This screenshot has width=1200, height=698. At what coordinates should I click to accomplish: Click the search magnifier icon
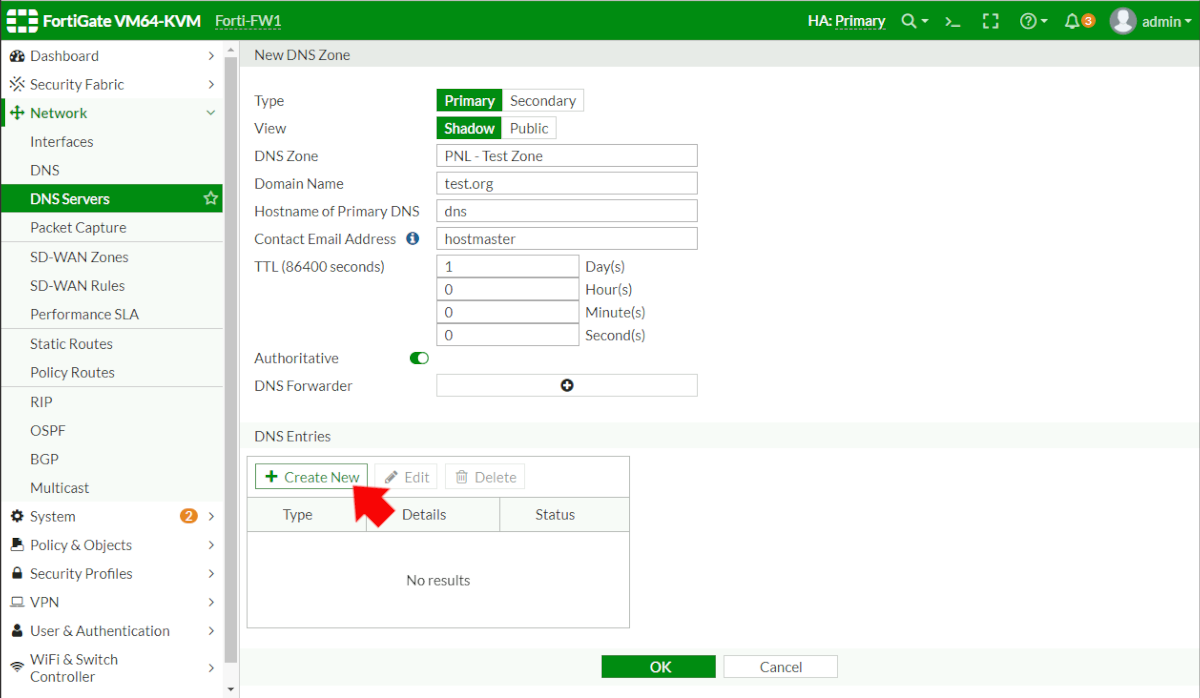click(910, 20)
